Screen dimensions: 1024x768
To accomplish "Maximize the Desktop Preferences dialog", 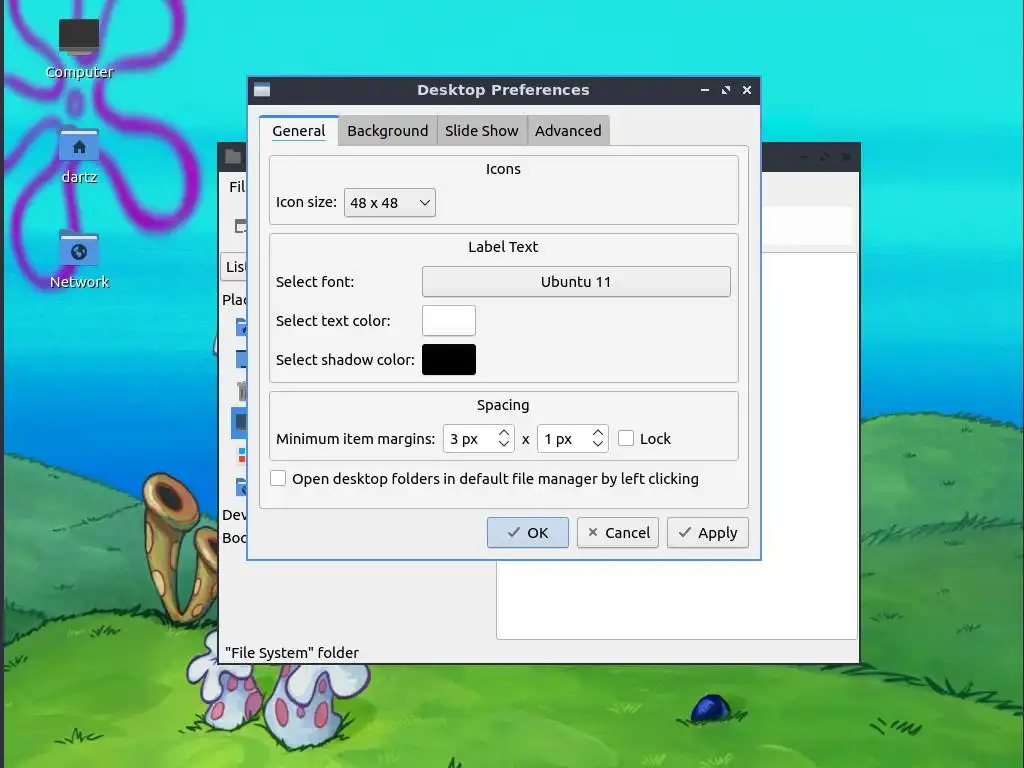I will (x=726, y=90).
